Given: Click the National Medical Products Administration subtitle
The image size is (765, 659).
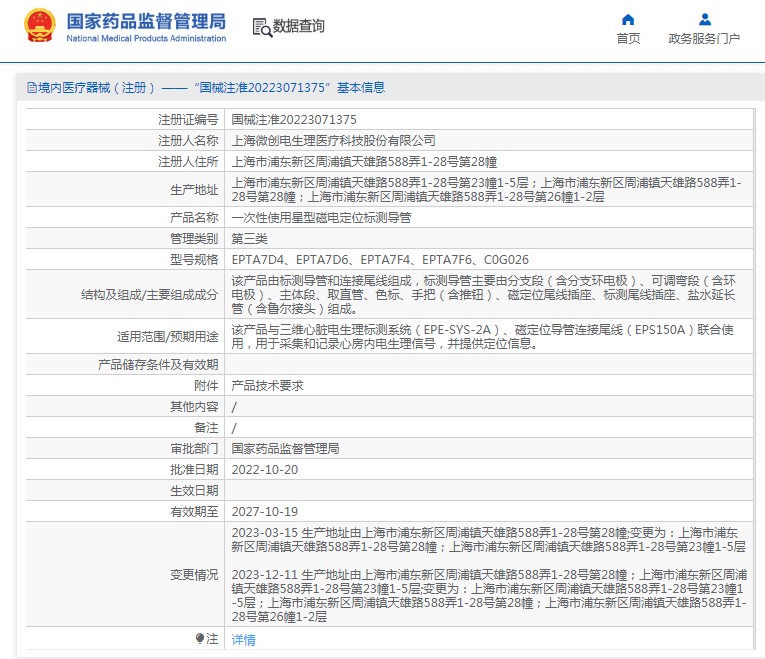Looking at the screenshot, I should pyautogui.click(x=146, y=39).
